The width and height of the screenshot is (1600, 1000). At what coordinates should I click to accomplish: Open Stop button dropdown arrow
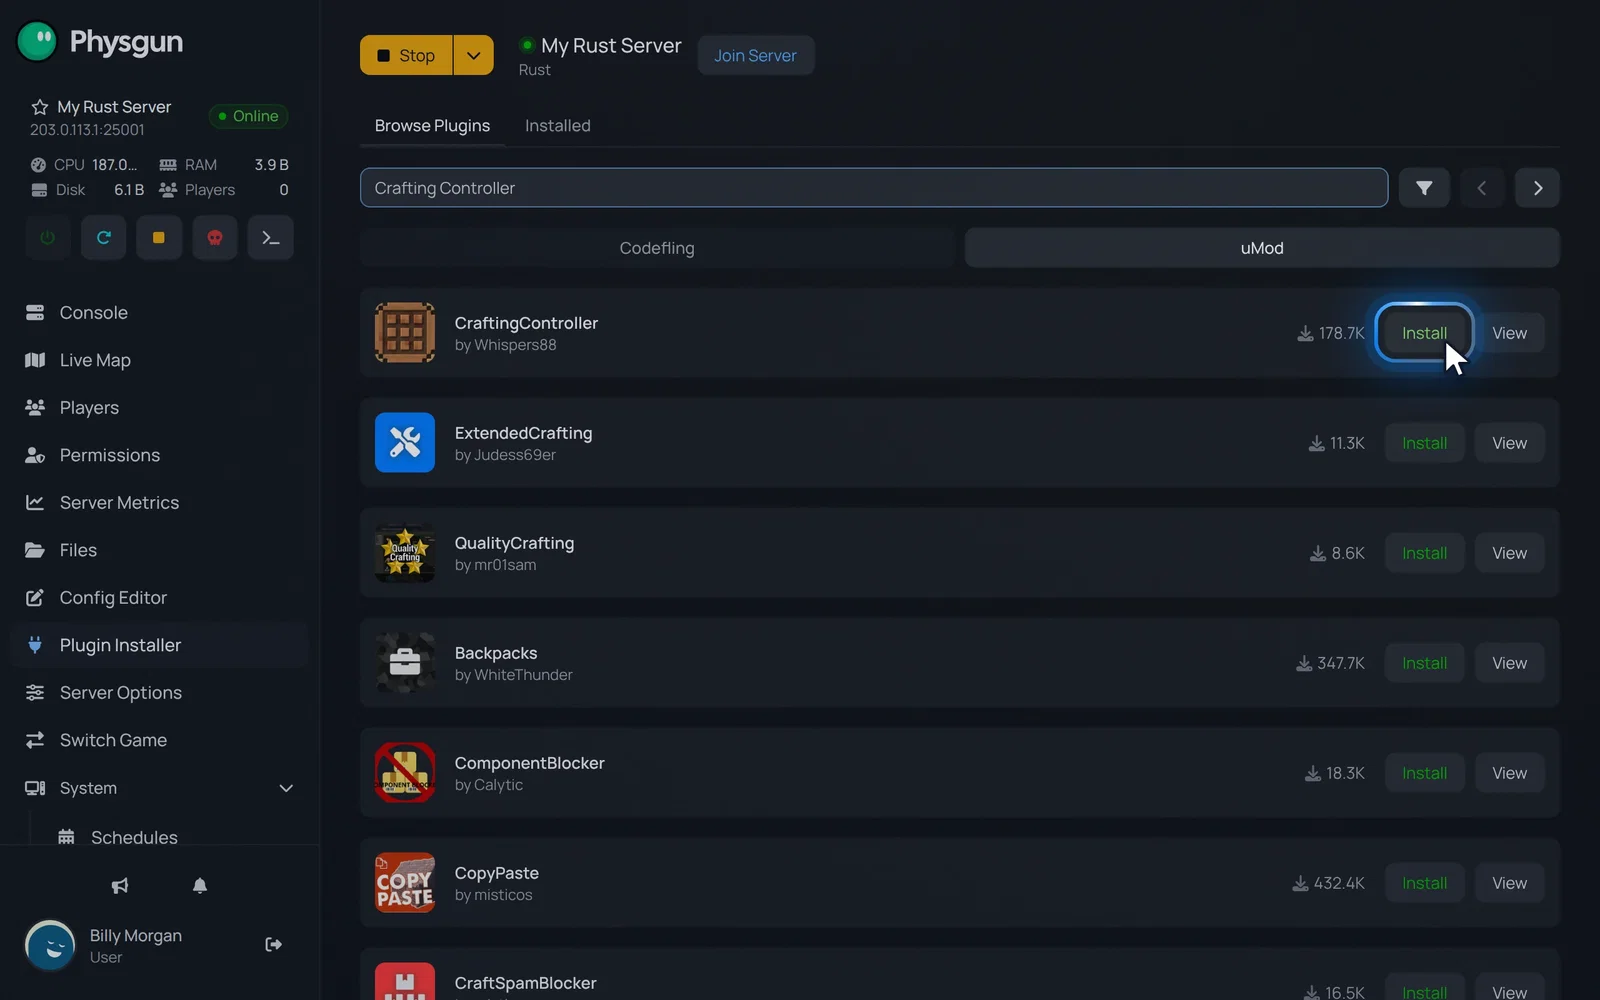pos(474,55)
